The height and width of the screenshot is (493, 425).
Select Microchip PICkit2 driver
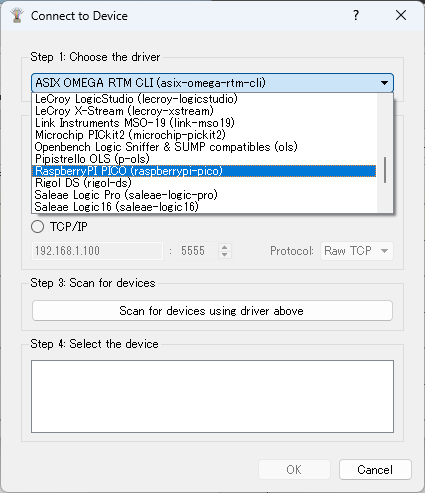pos(204,135)
